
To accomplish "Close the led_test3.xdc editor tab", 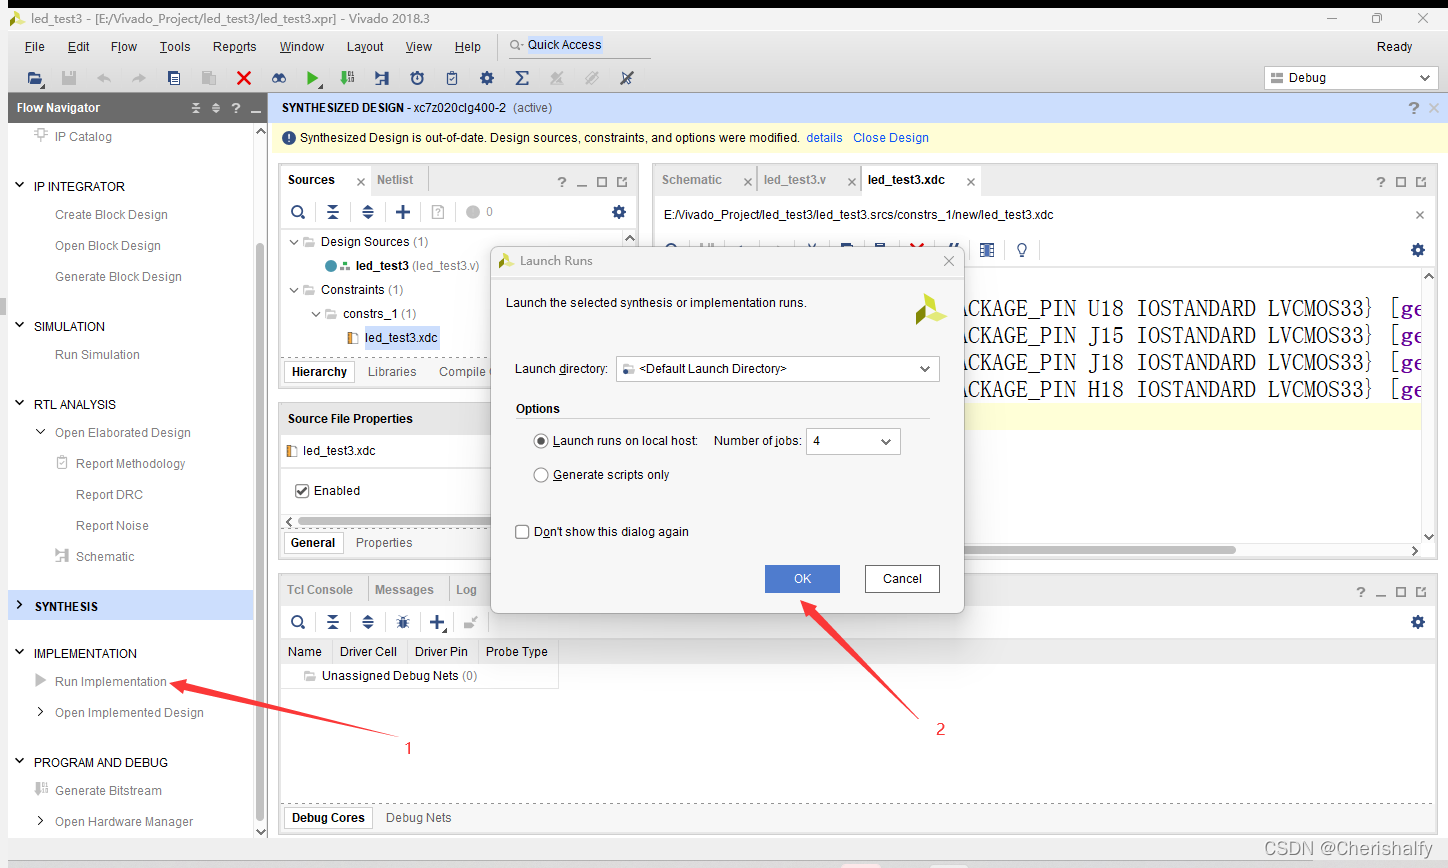I will pos(971,182).
